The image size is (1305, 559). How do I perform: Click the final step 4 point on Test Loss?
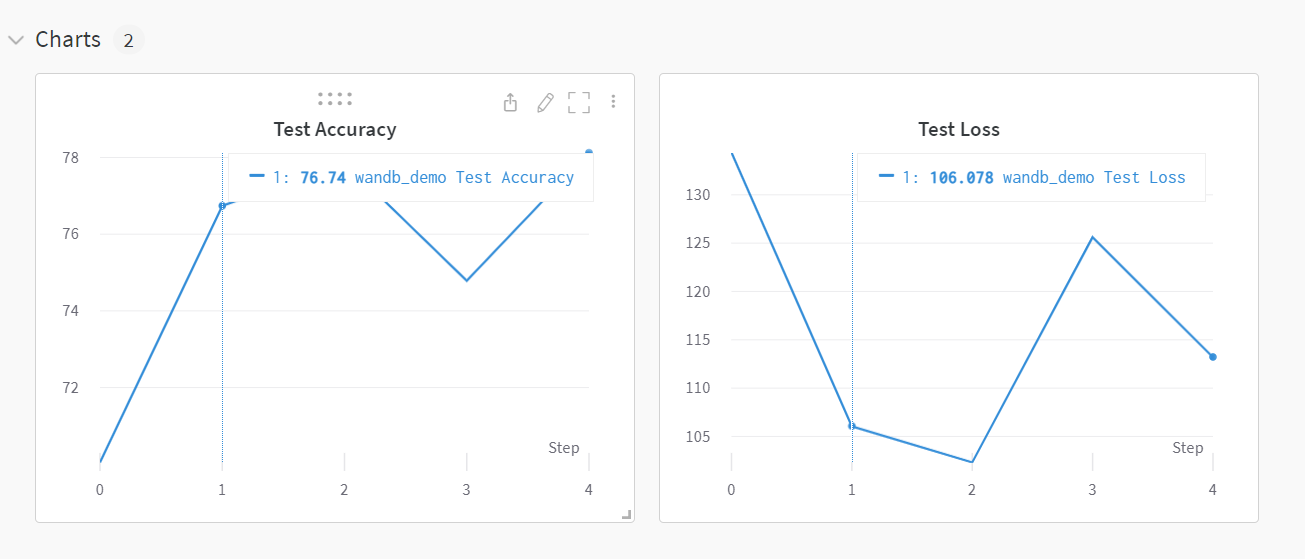pos(1213,357)
